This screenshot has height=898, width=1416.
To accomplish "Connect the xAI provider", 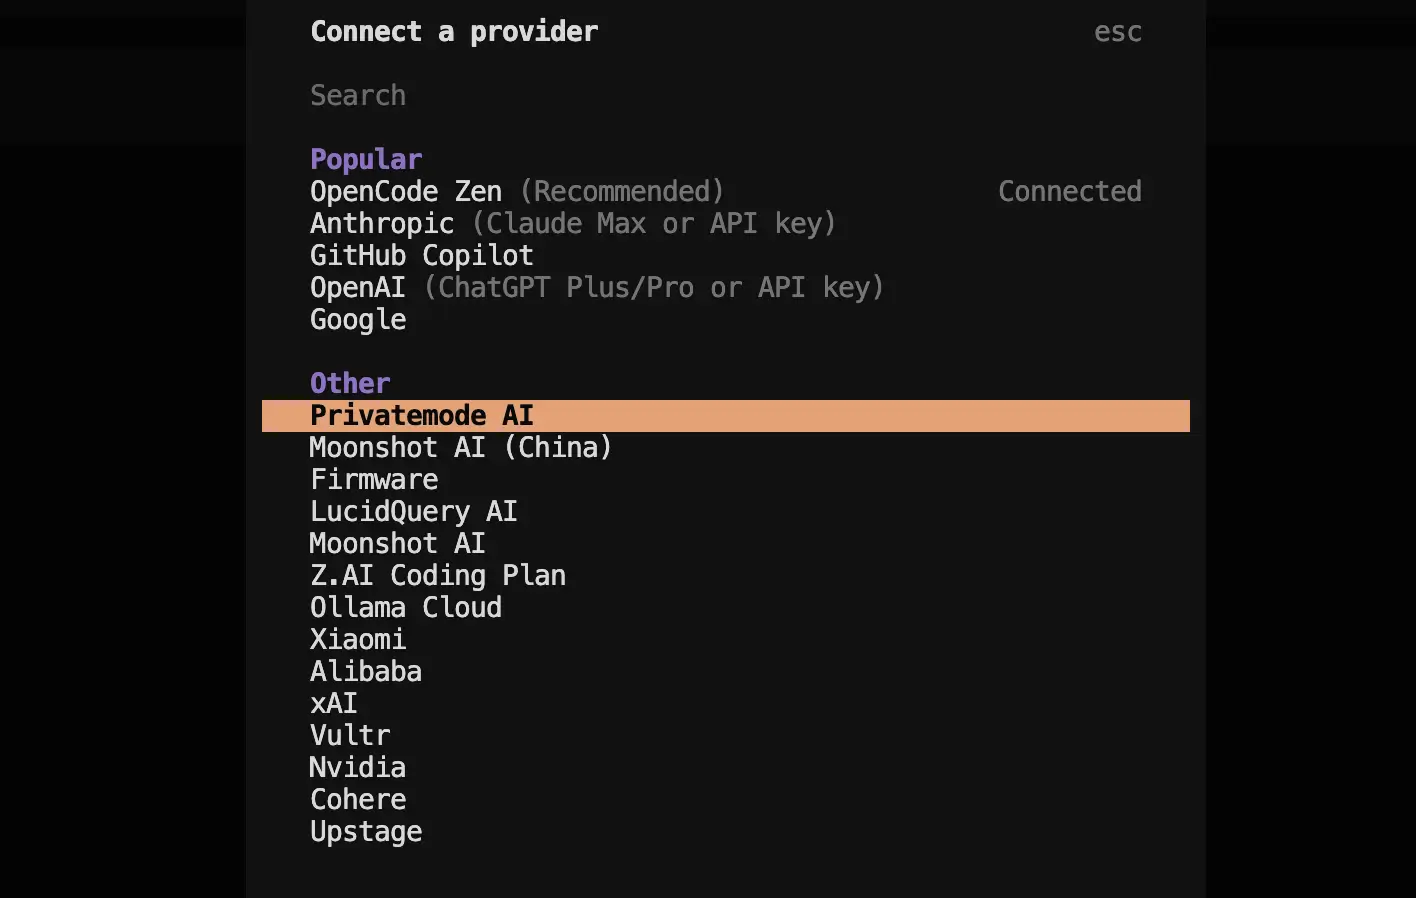I will click(334, 703).
